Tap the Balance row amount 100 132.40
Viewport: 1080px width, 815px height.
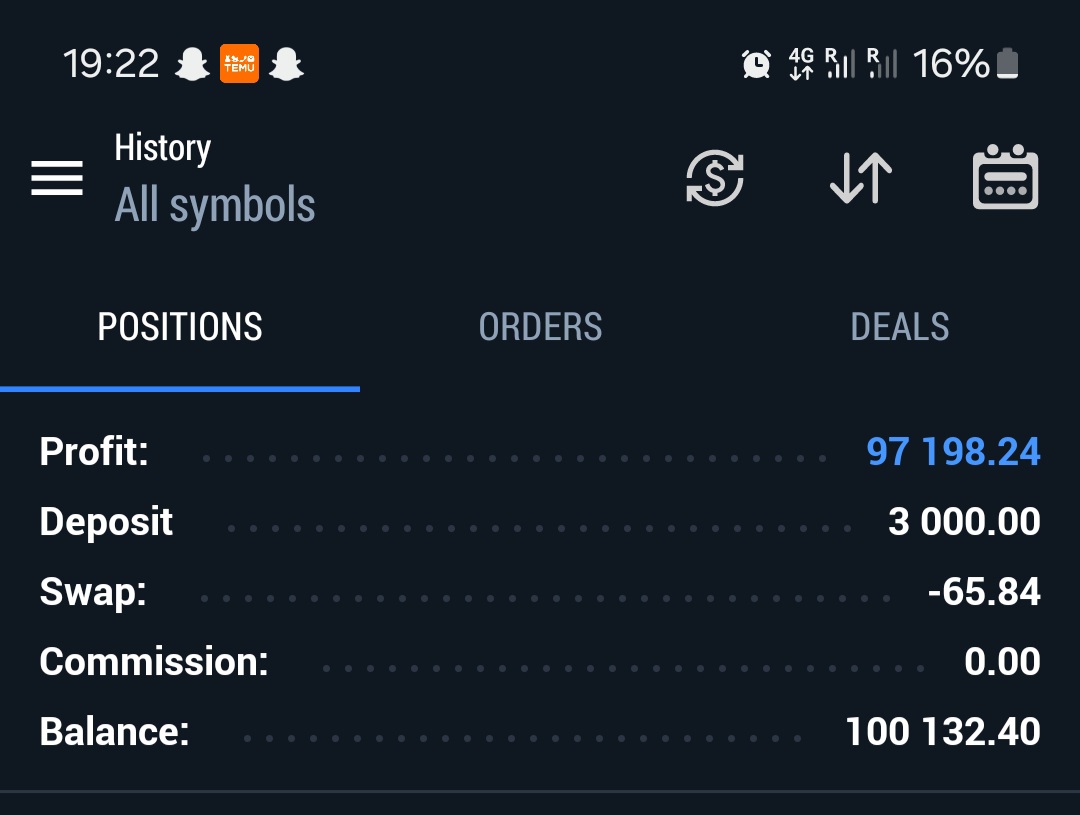click(x=942, y=732)
